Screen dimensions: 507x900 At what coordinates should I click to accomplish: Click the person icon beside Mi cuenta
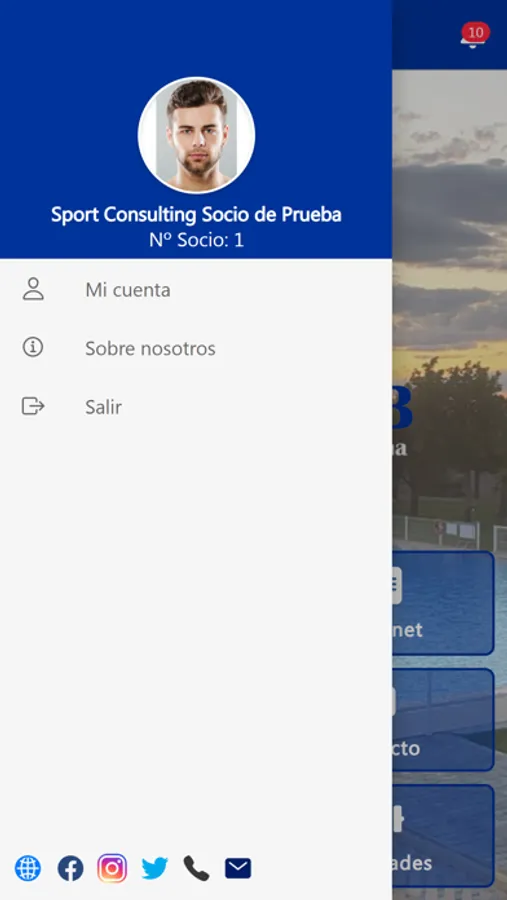[33, 289]
